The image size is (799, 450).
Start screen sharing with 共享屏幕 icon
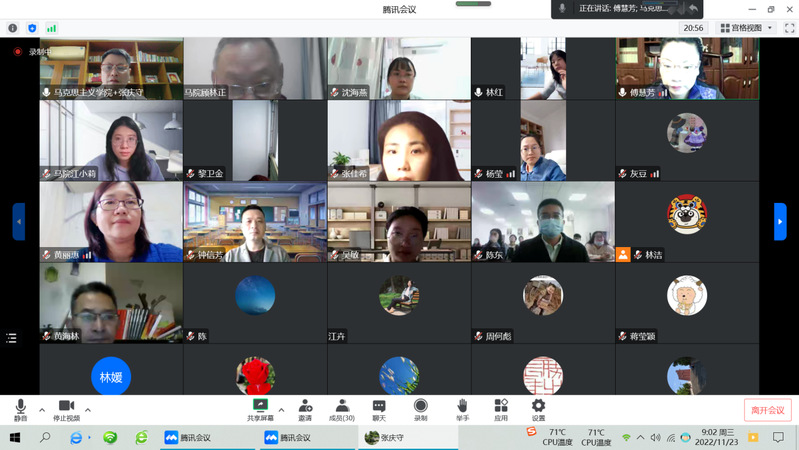tap(260, 410)
